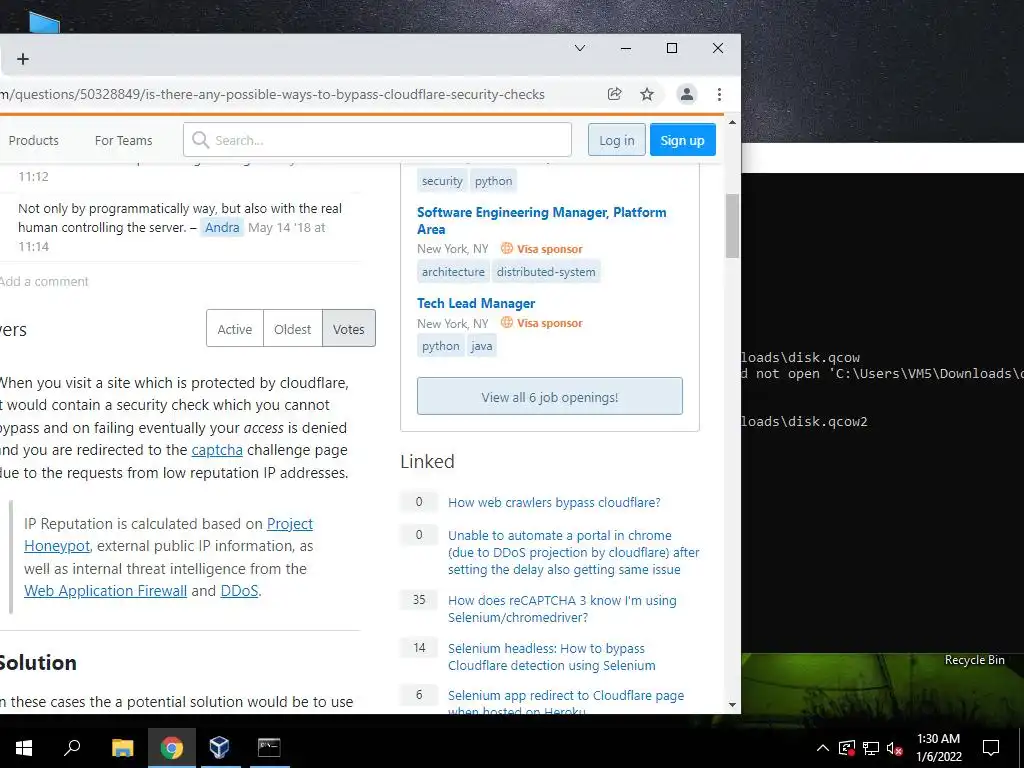
Task: Click the python tag under first job
Action: [x=493, y=181]
